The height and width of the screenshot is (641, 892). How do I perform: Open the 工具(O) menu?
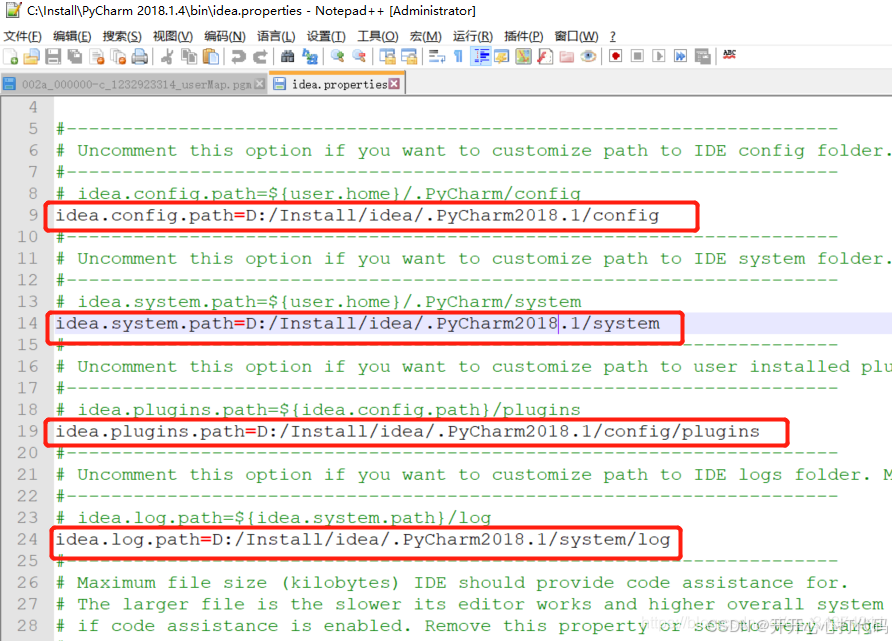[377, 36]
